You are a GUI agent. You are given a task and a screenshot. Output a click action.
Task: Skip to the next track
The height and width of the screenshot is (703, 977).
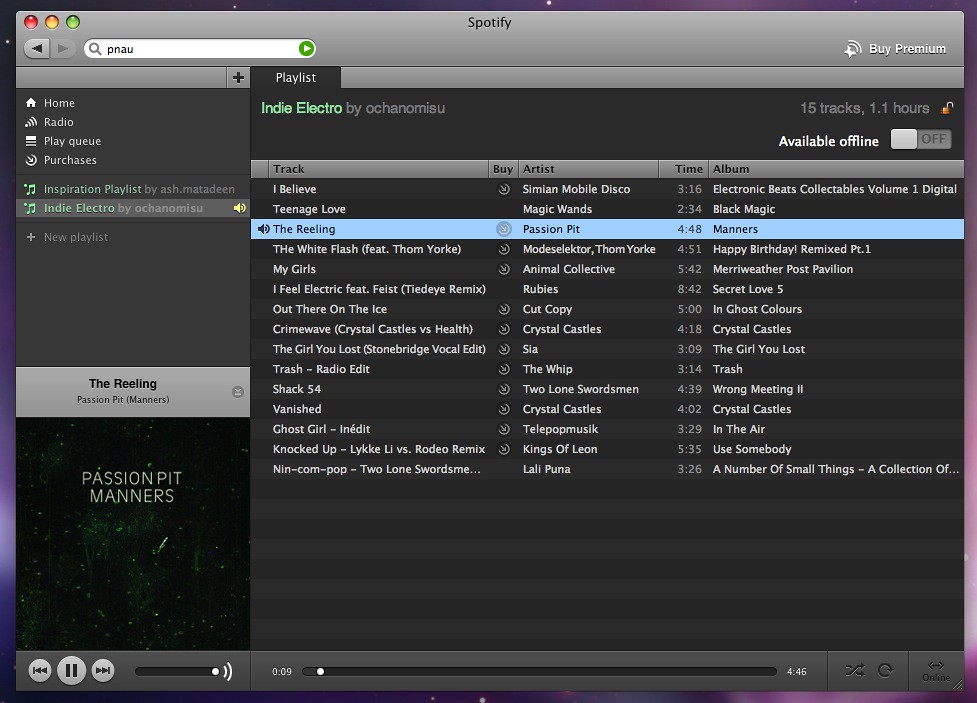coord(103,671)
